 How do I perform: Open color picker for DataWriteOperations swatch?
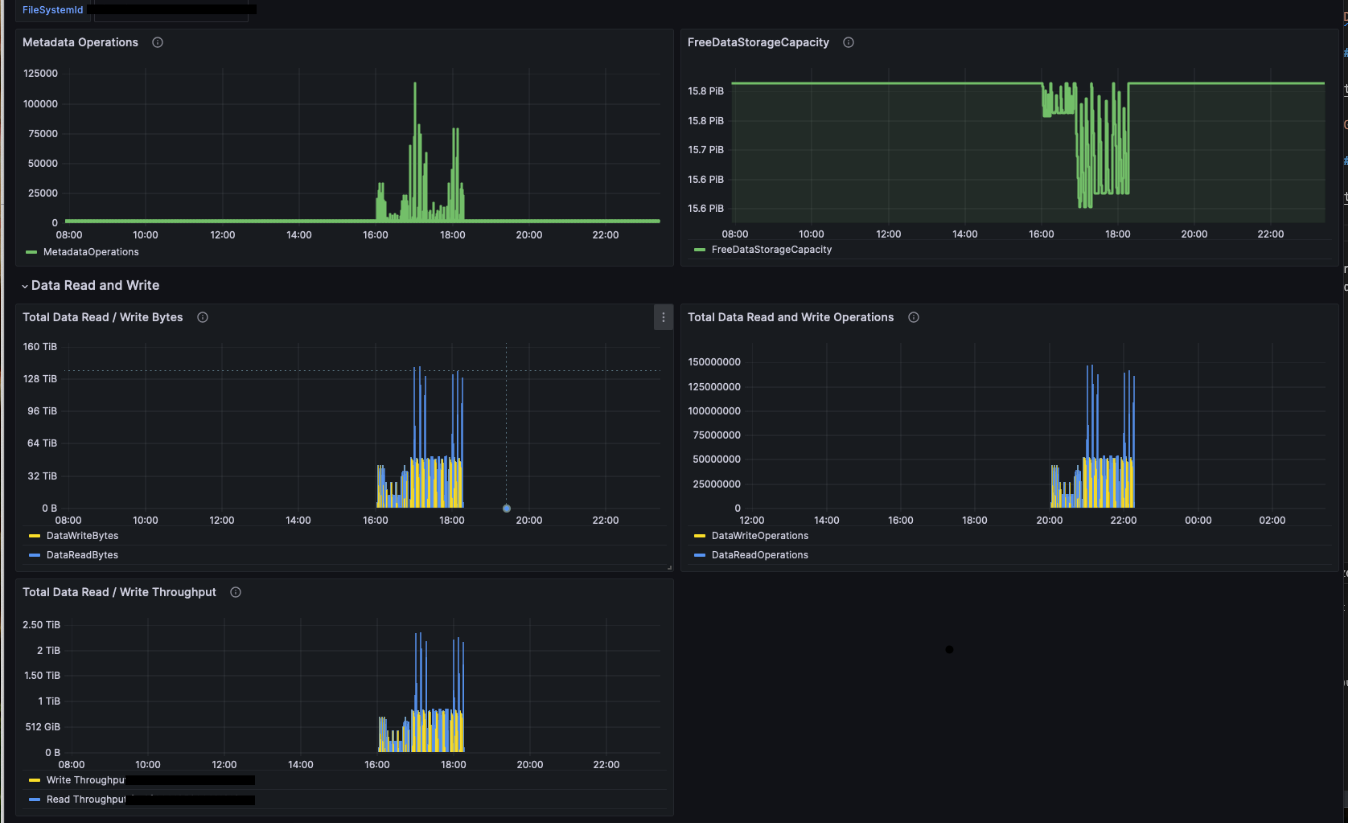coord(699,536)
